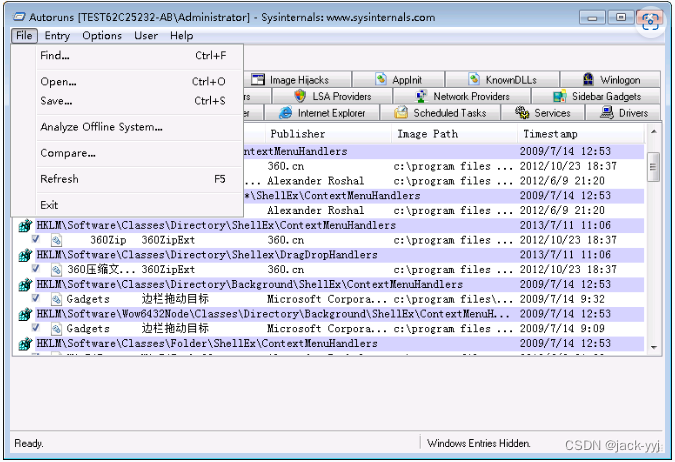Switch to Network Providers tab
The image size is (675, 462).
click(x=463, y=96)
